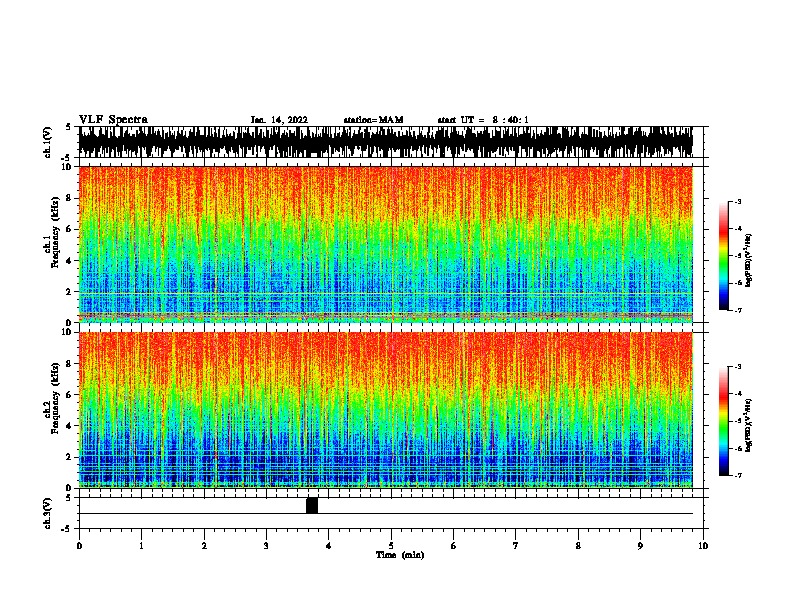Click the time axis tick label '10'
The width and height of the screenshot is (792, 612).
[x=703, y=546]
